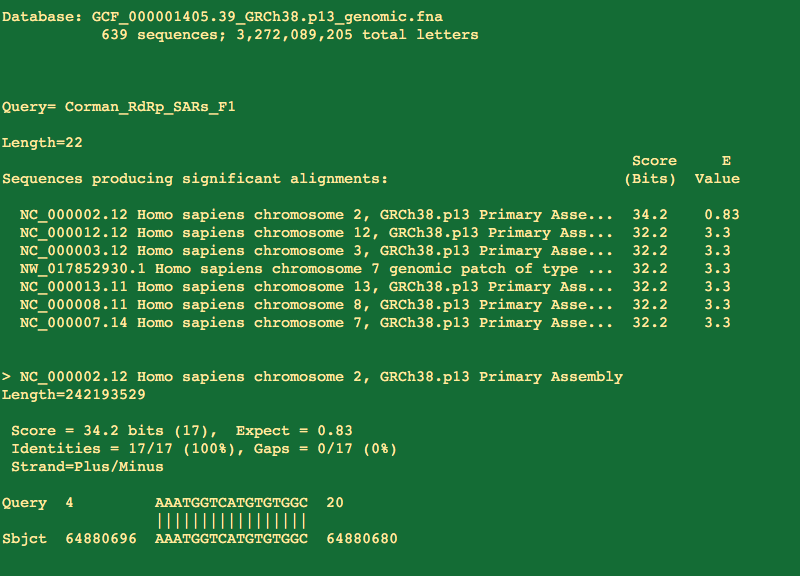This screenshot has width=800, height=576.
Task: Select the NC_000008.11 chromosome 8 summary row
Action: pos(375,305)
